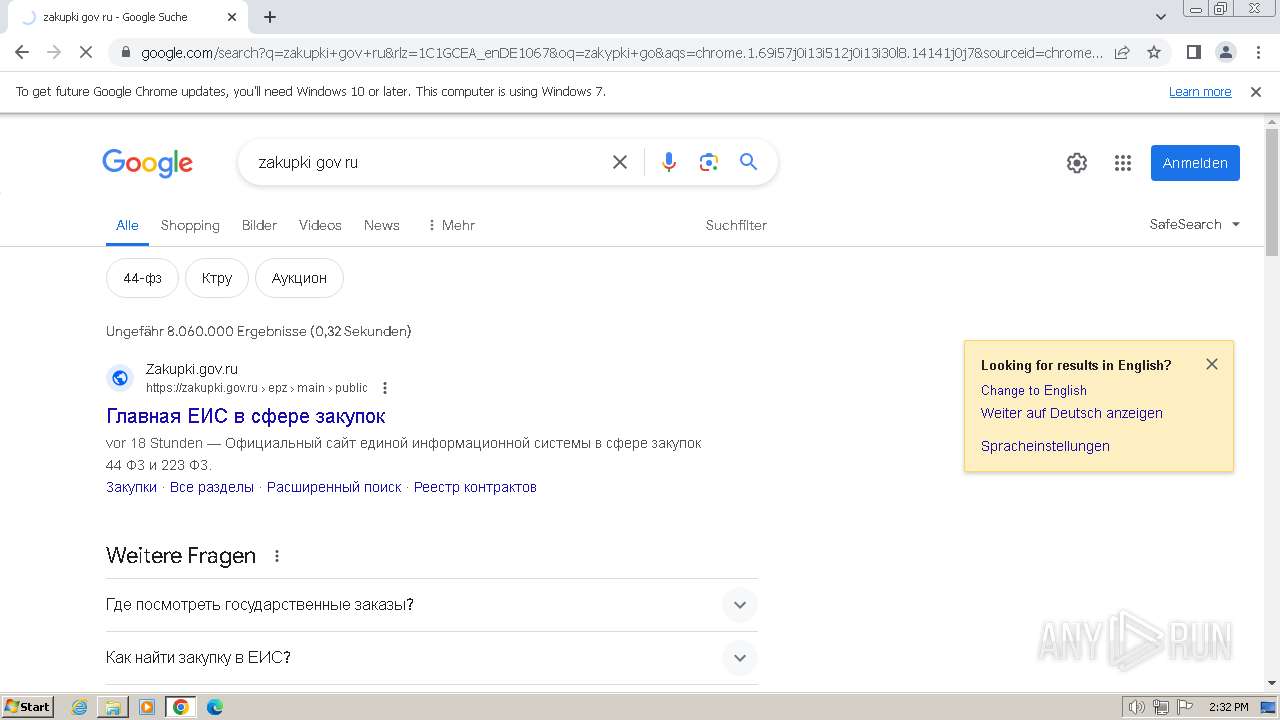Switch to the Videos tab
Screen dimensions: 1280x720
click(x=320, y=225)
